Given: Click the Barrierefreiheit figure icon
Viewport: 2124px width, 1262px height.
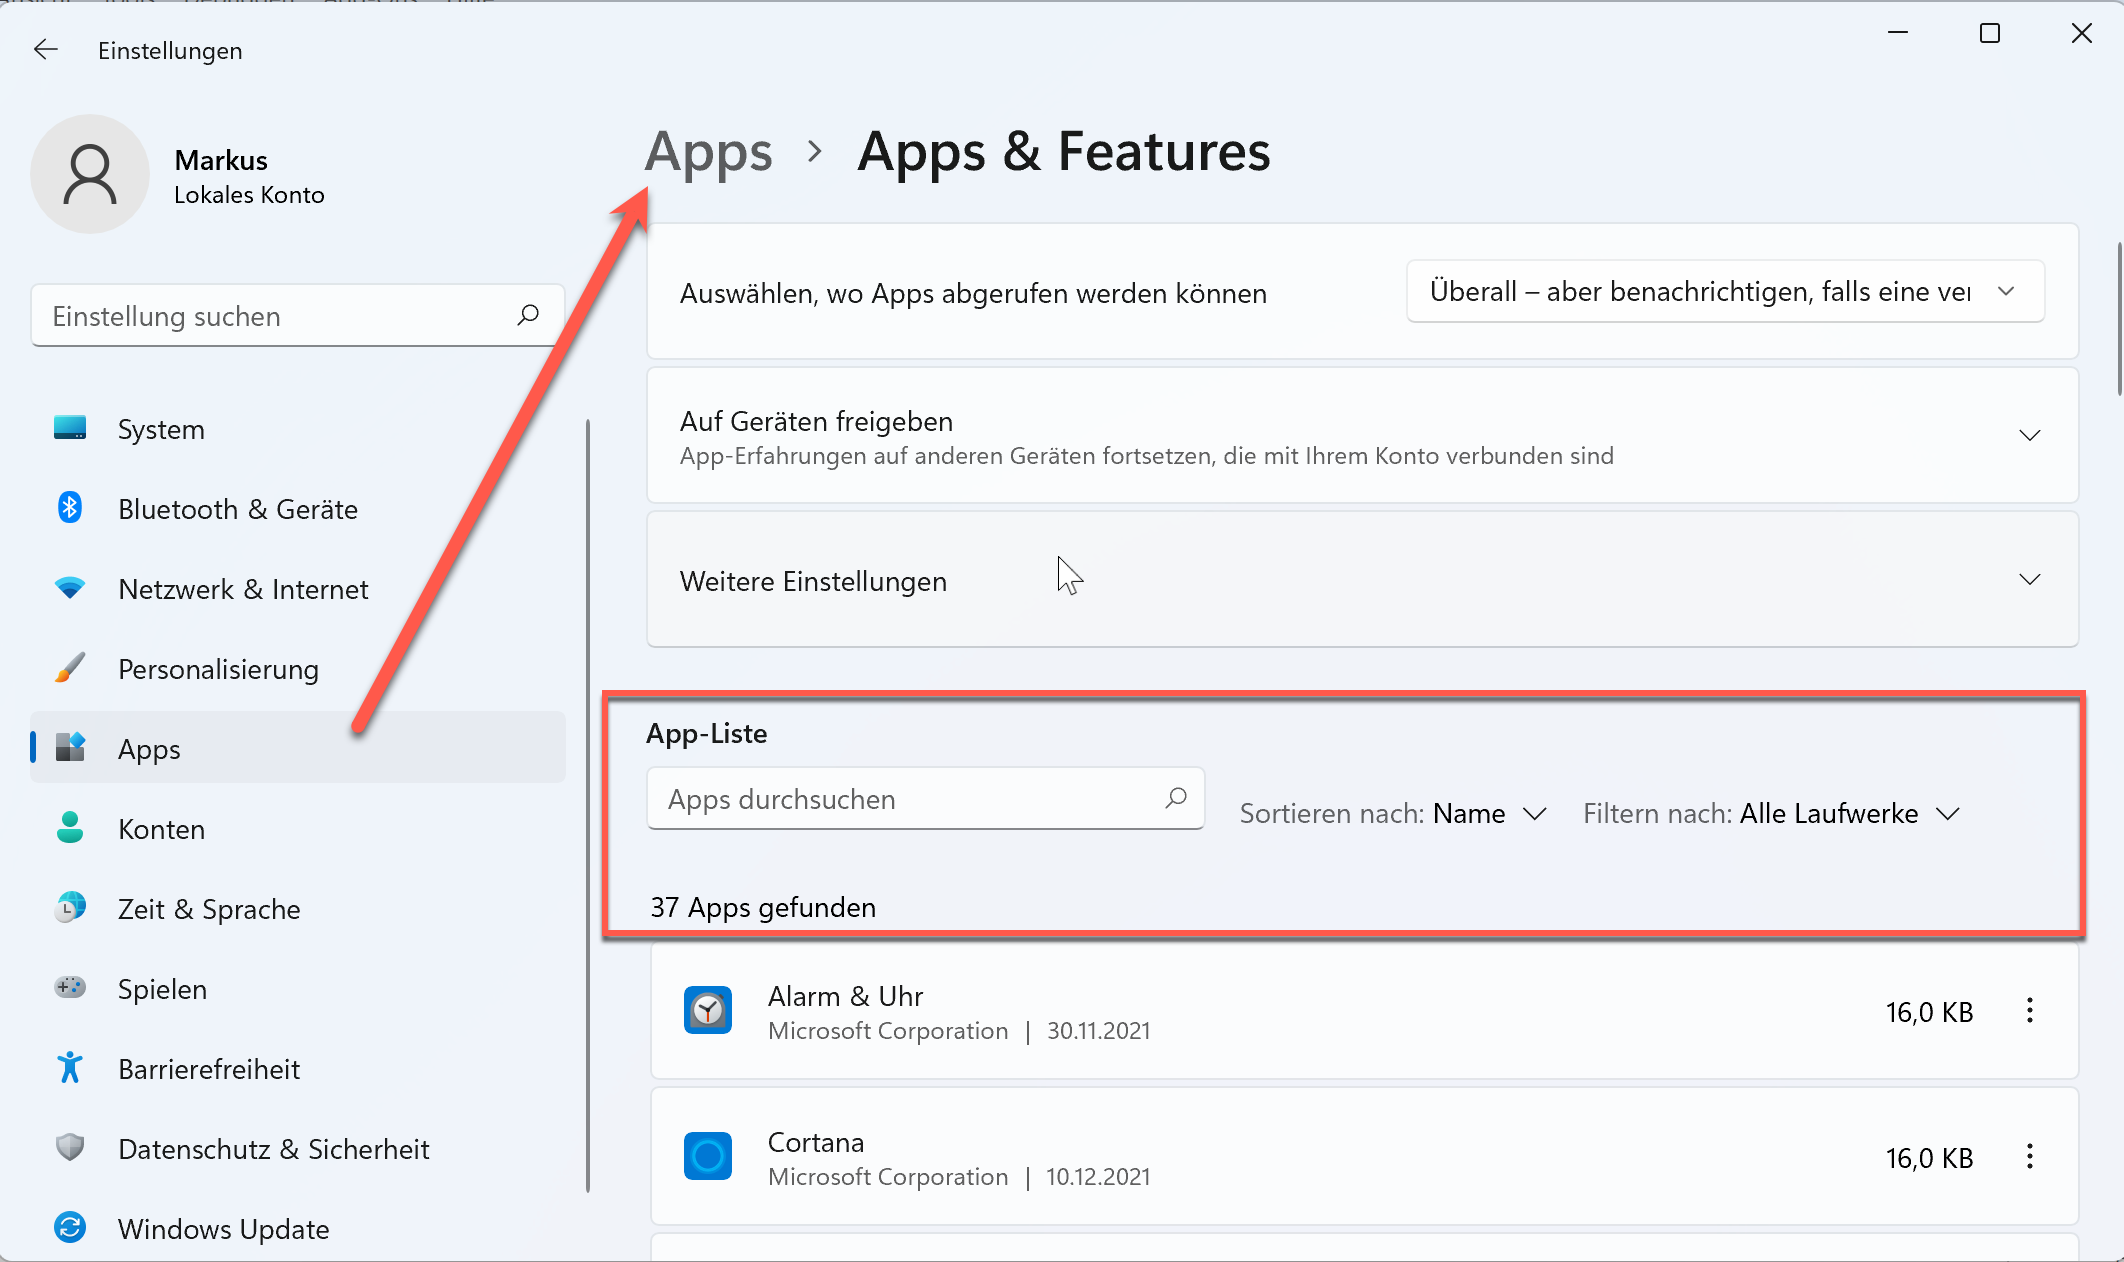Looking at the screenshot, I should coord(70,1067).
